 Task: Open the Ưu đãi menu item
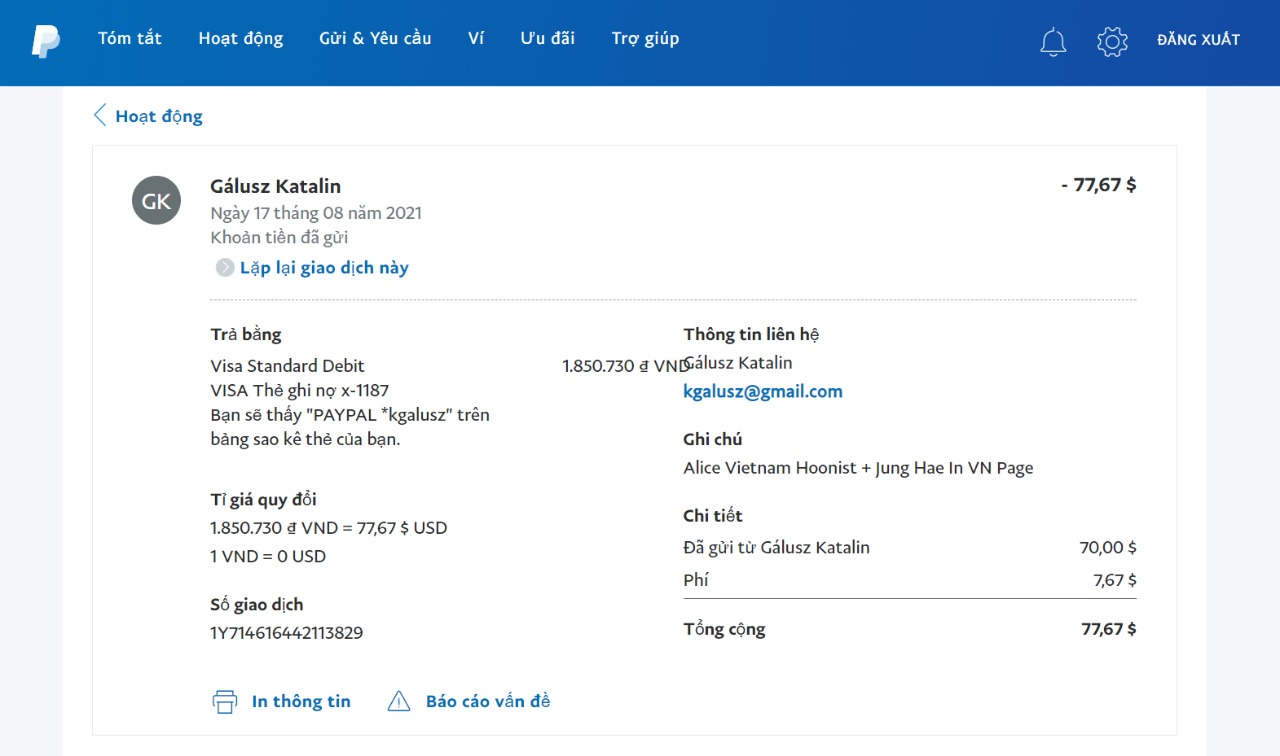pyautogui.click(x=547, y=39)
